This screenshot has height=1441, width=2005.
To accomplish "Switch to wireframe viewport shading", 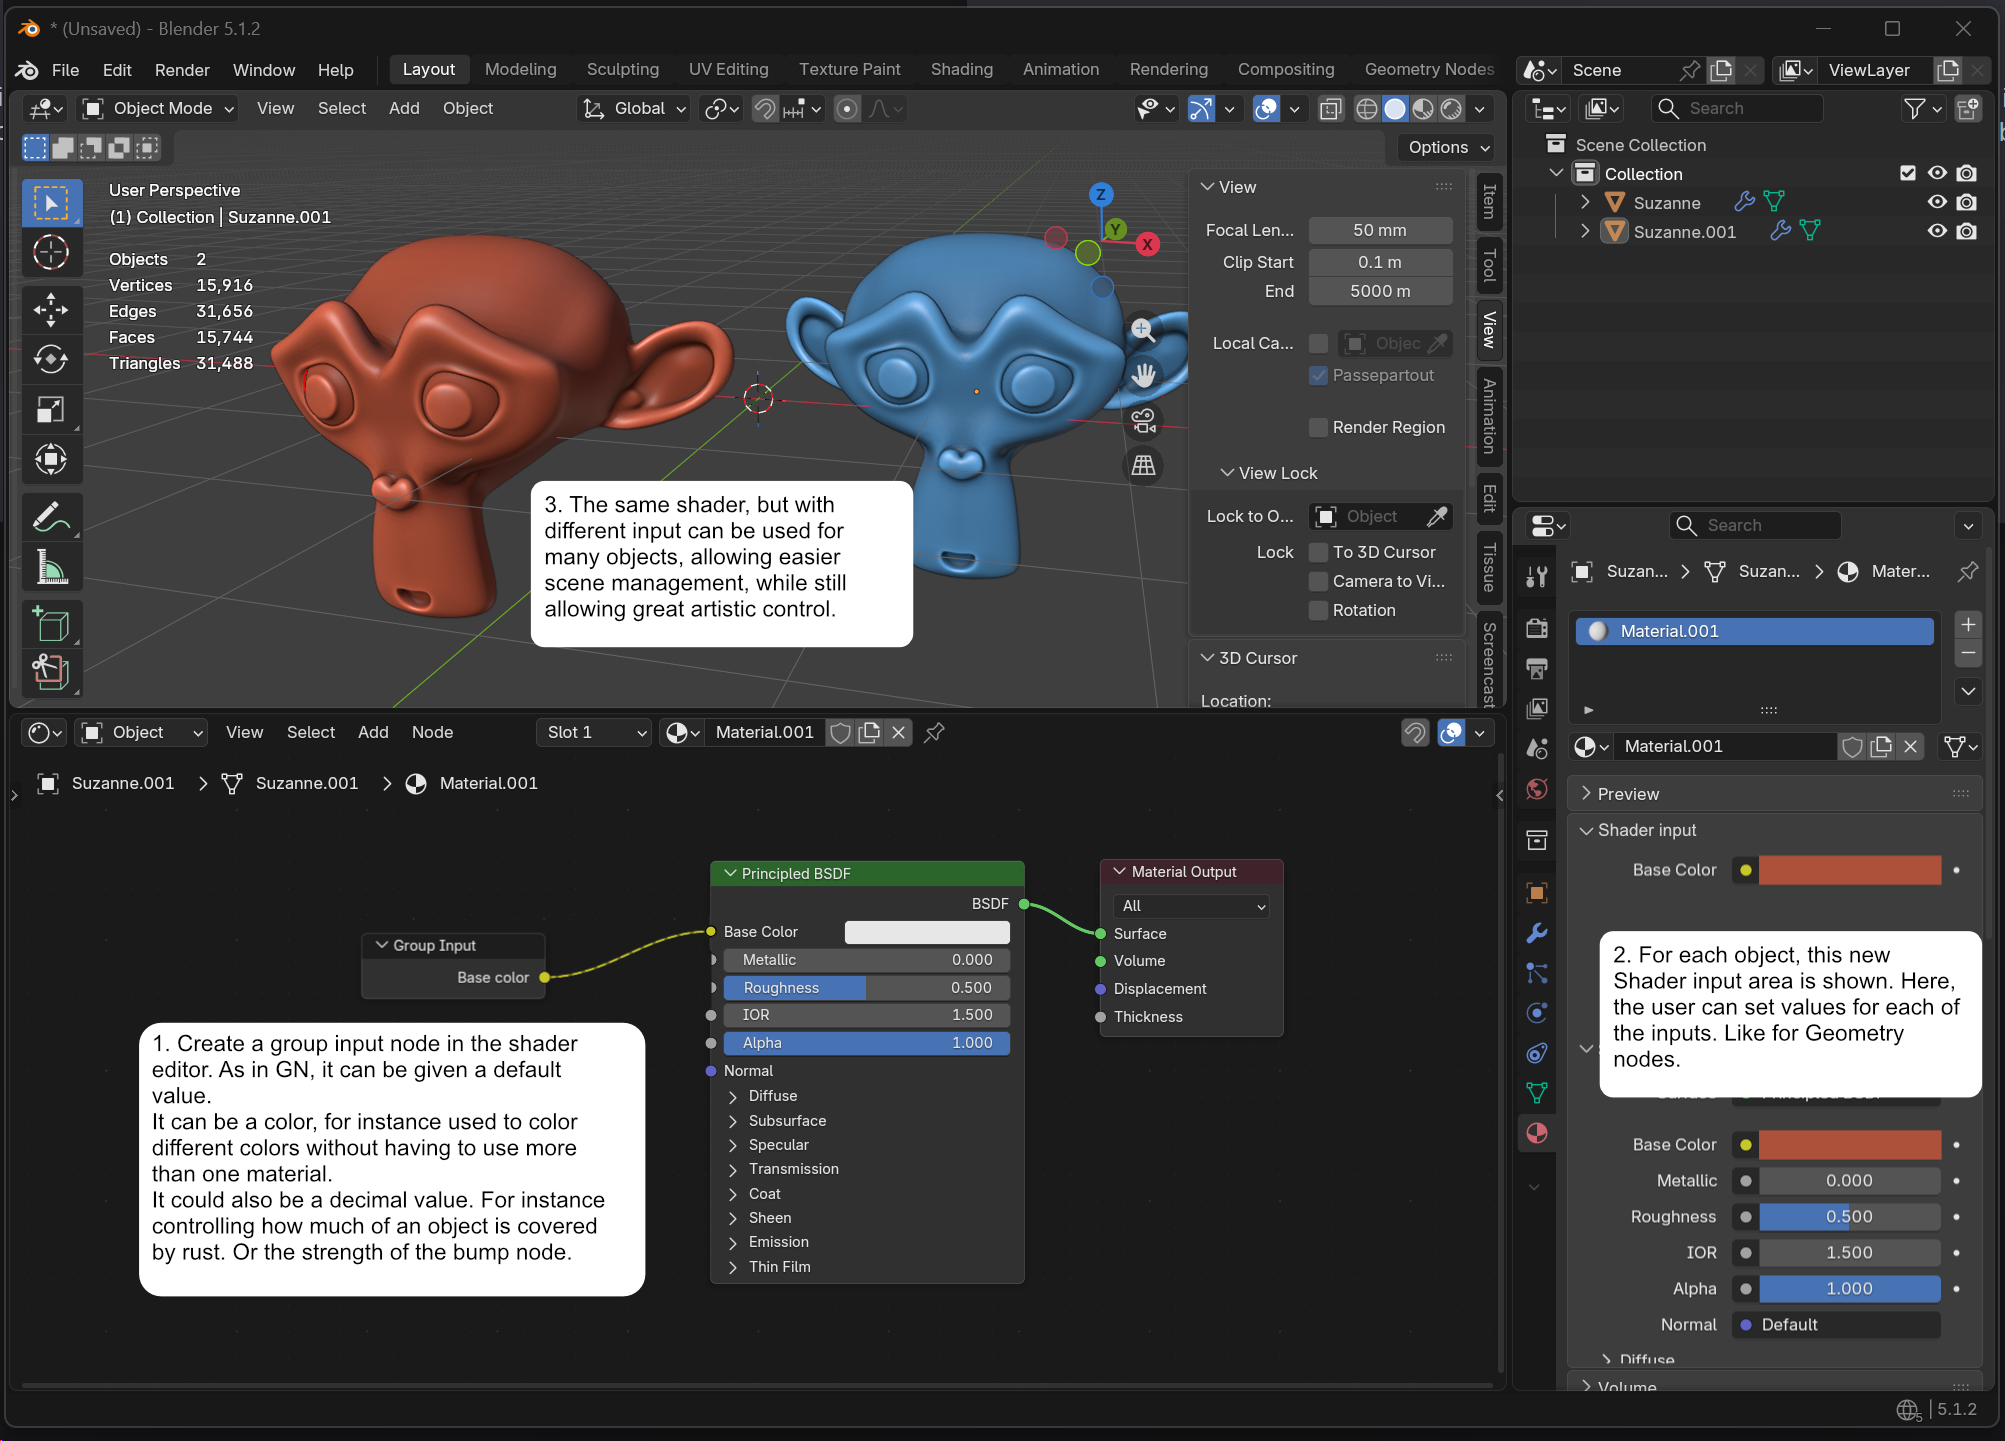I will click(1366, 109).
